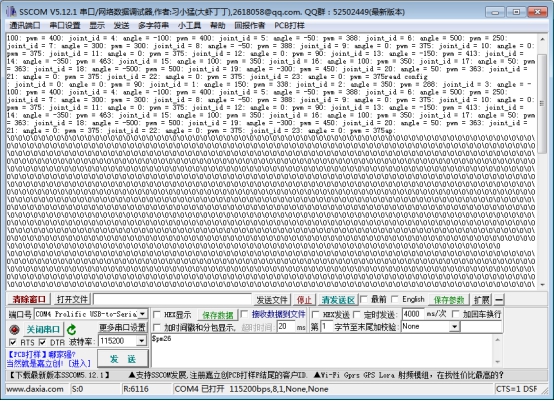Toggle the DTR checkbox
Image resolution: width=554 pixels, height=401 pixels.
(x=42, y=342)
